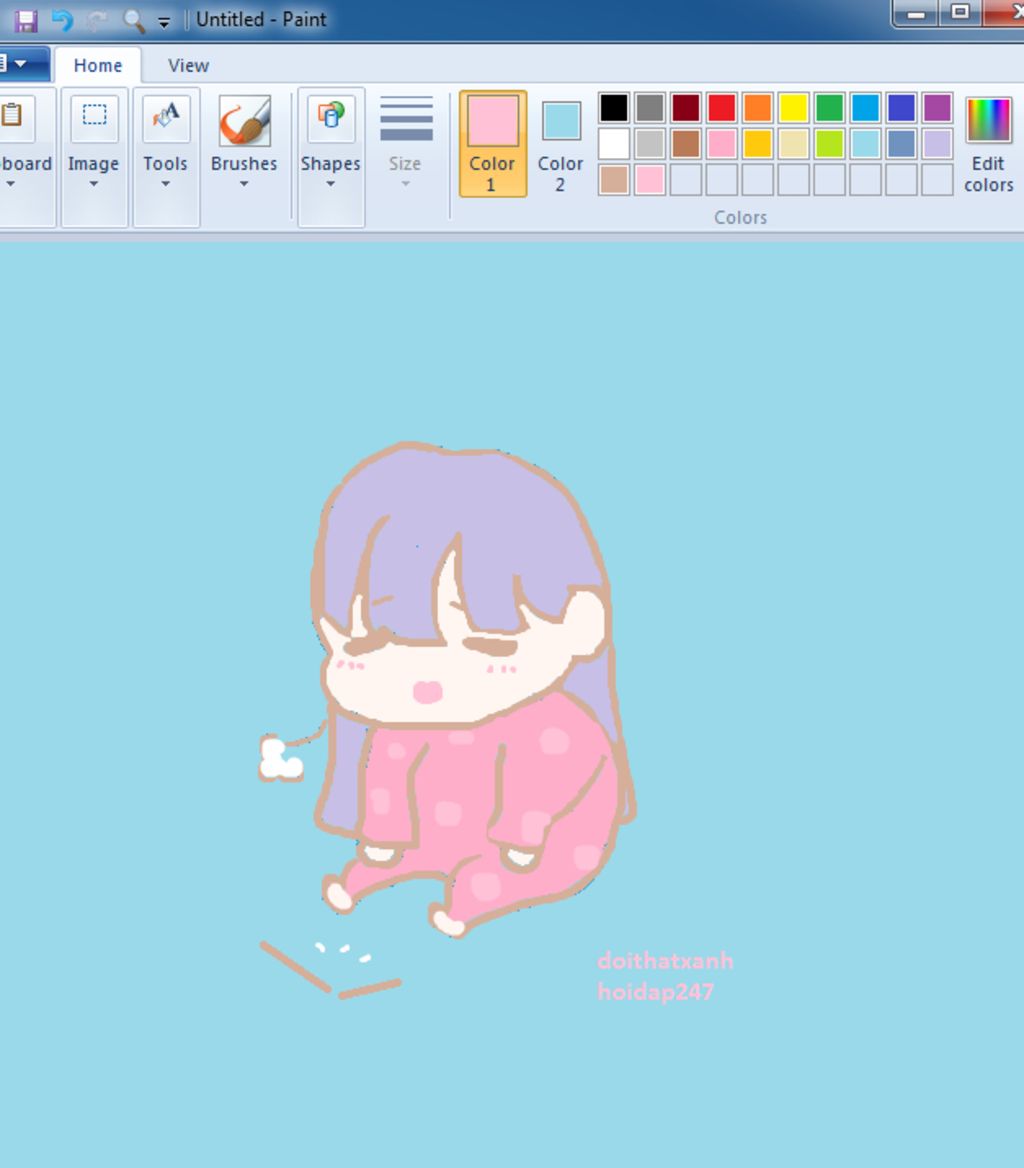The image size is (1024, 1168).
Task: Click the magnifier icon in quick access toolbar
Action: (133, 20)
